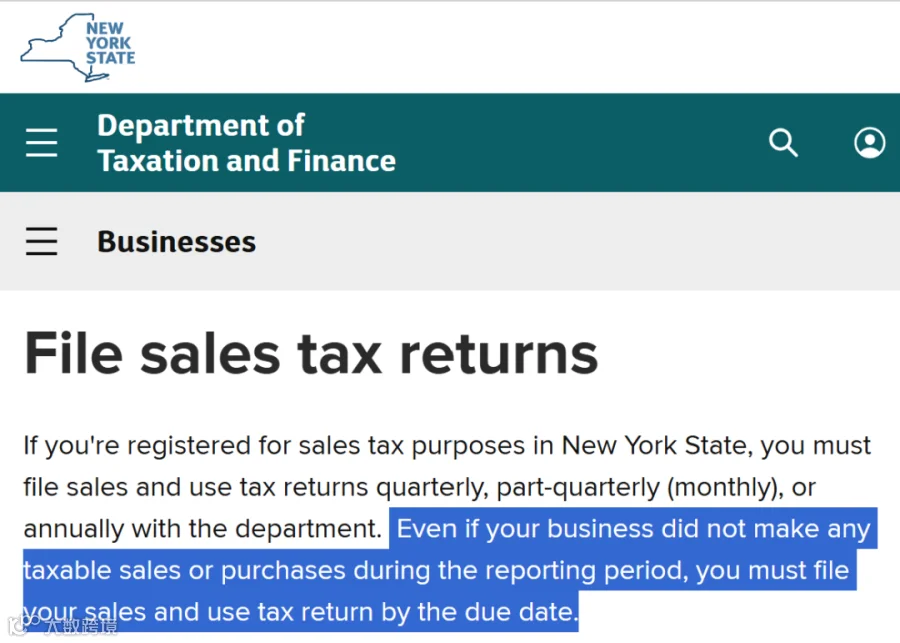
Task: Click the watermark logo at bottom left corner
Action: pos(62,625)
